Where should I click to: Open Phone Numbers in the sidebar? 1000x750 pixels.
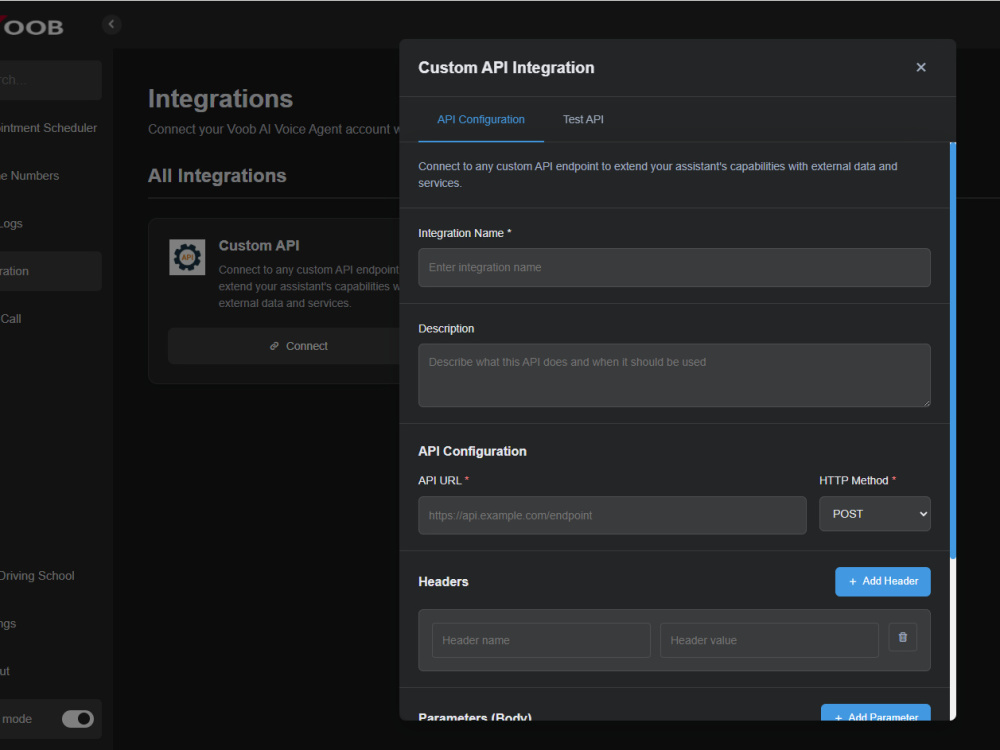click(29, 175)
